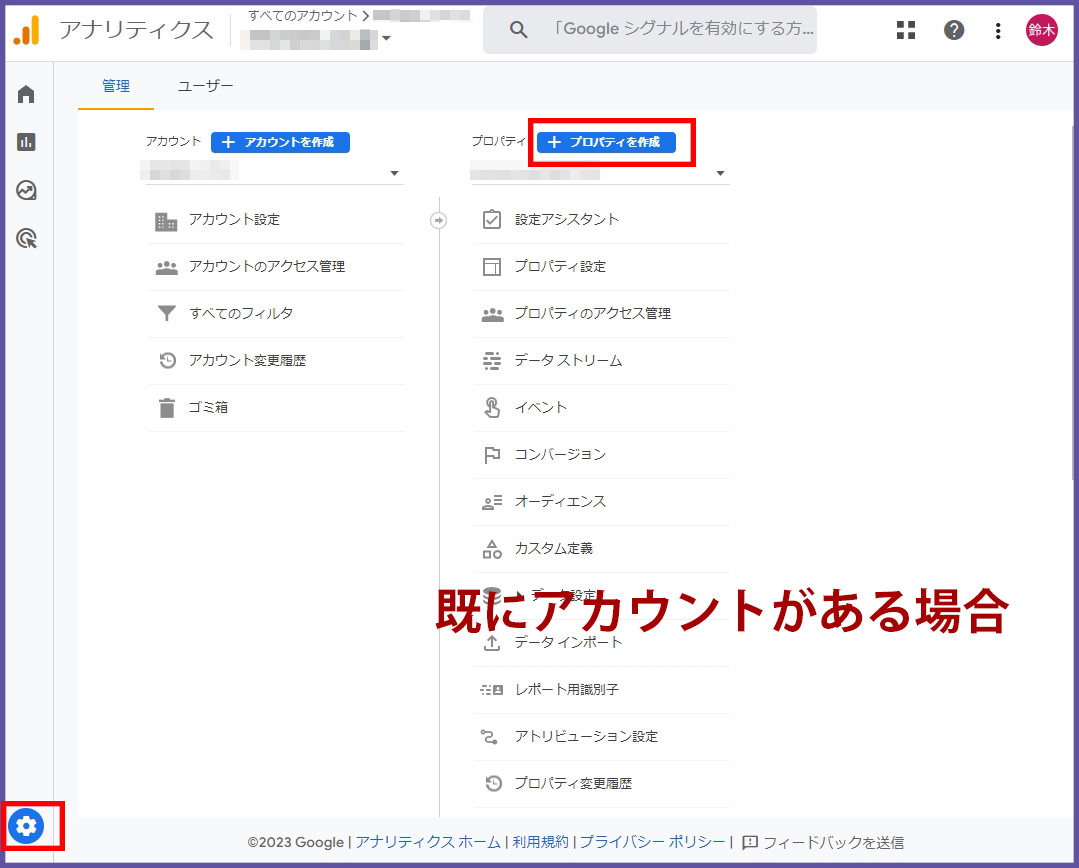This screenshot has height=868, width=1079.
Task: Click the アカウントを作成 button
Action: click(x=280, y=142)
